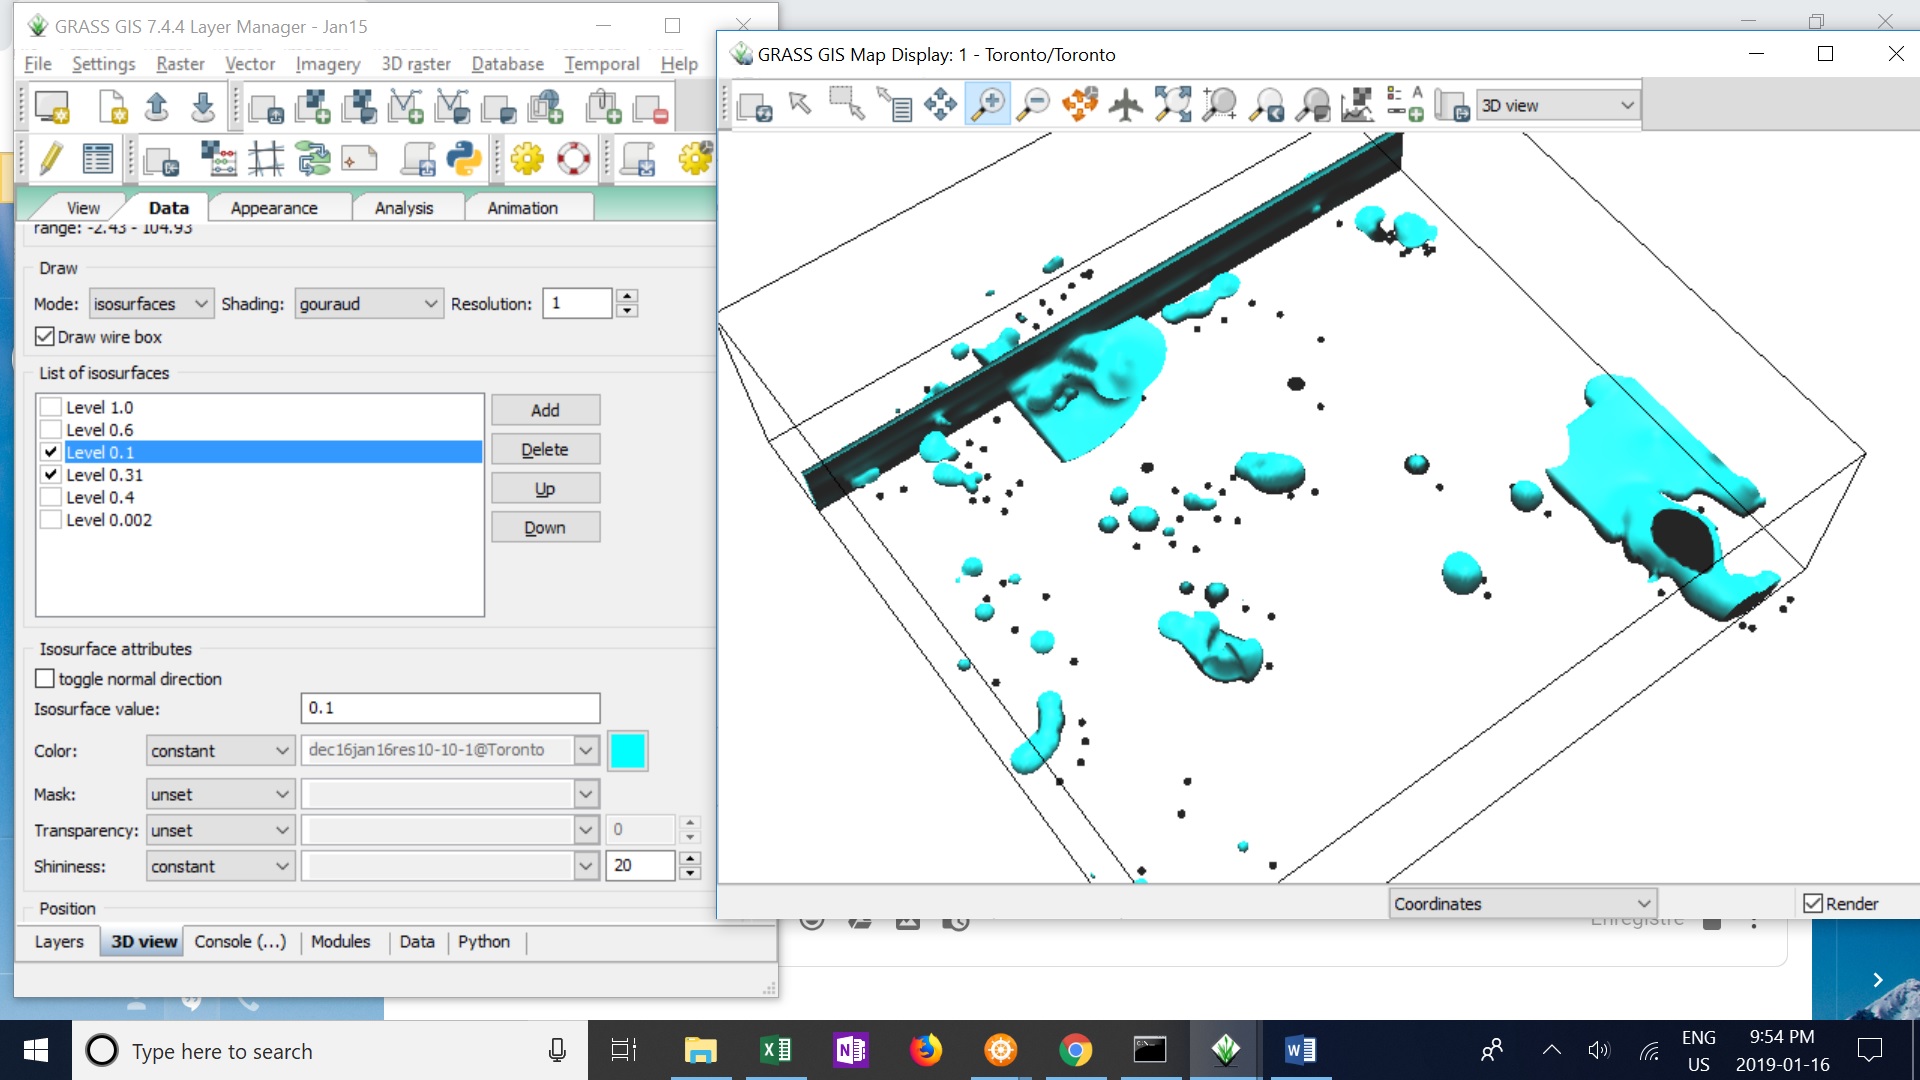
Task: Open the Temporal menu
Action: (601, 64)
